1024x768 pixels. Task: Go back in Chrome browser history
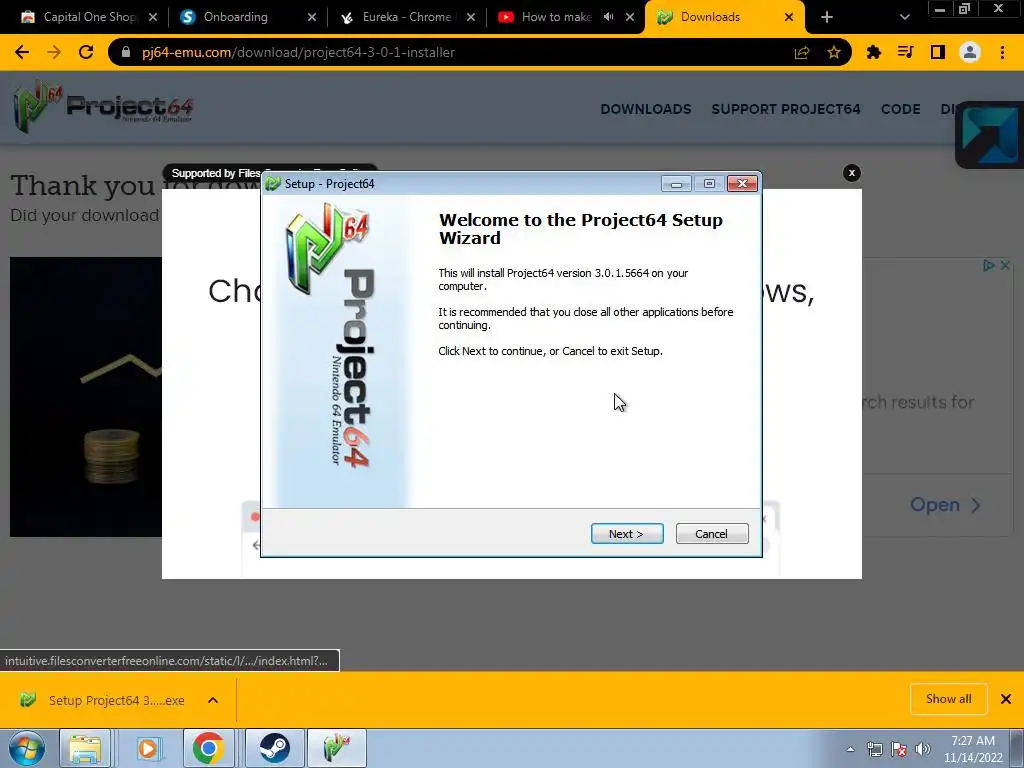(x=22, y=52)
